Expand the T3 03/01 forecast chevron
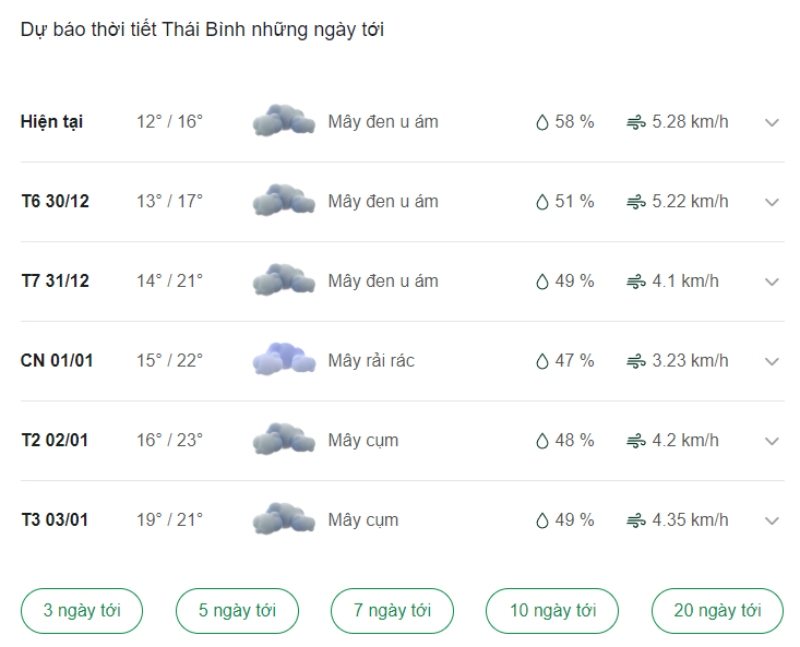Screen dimensions: 800x647 click(772, 520)
